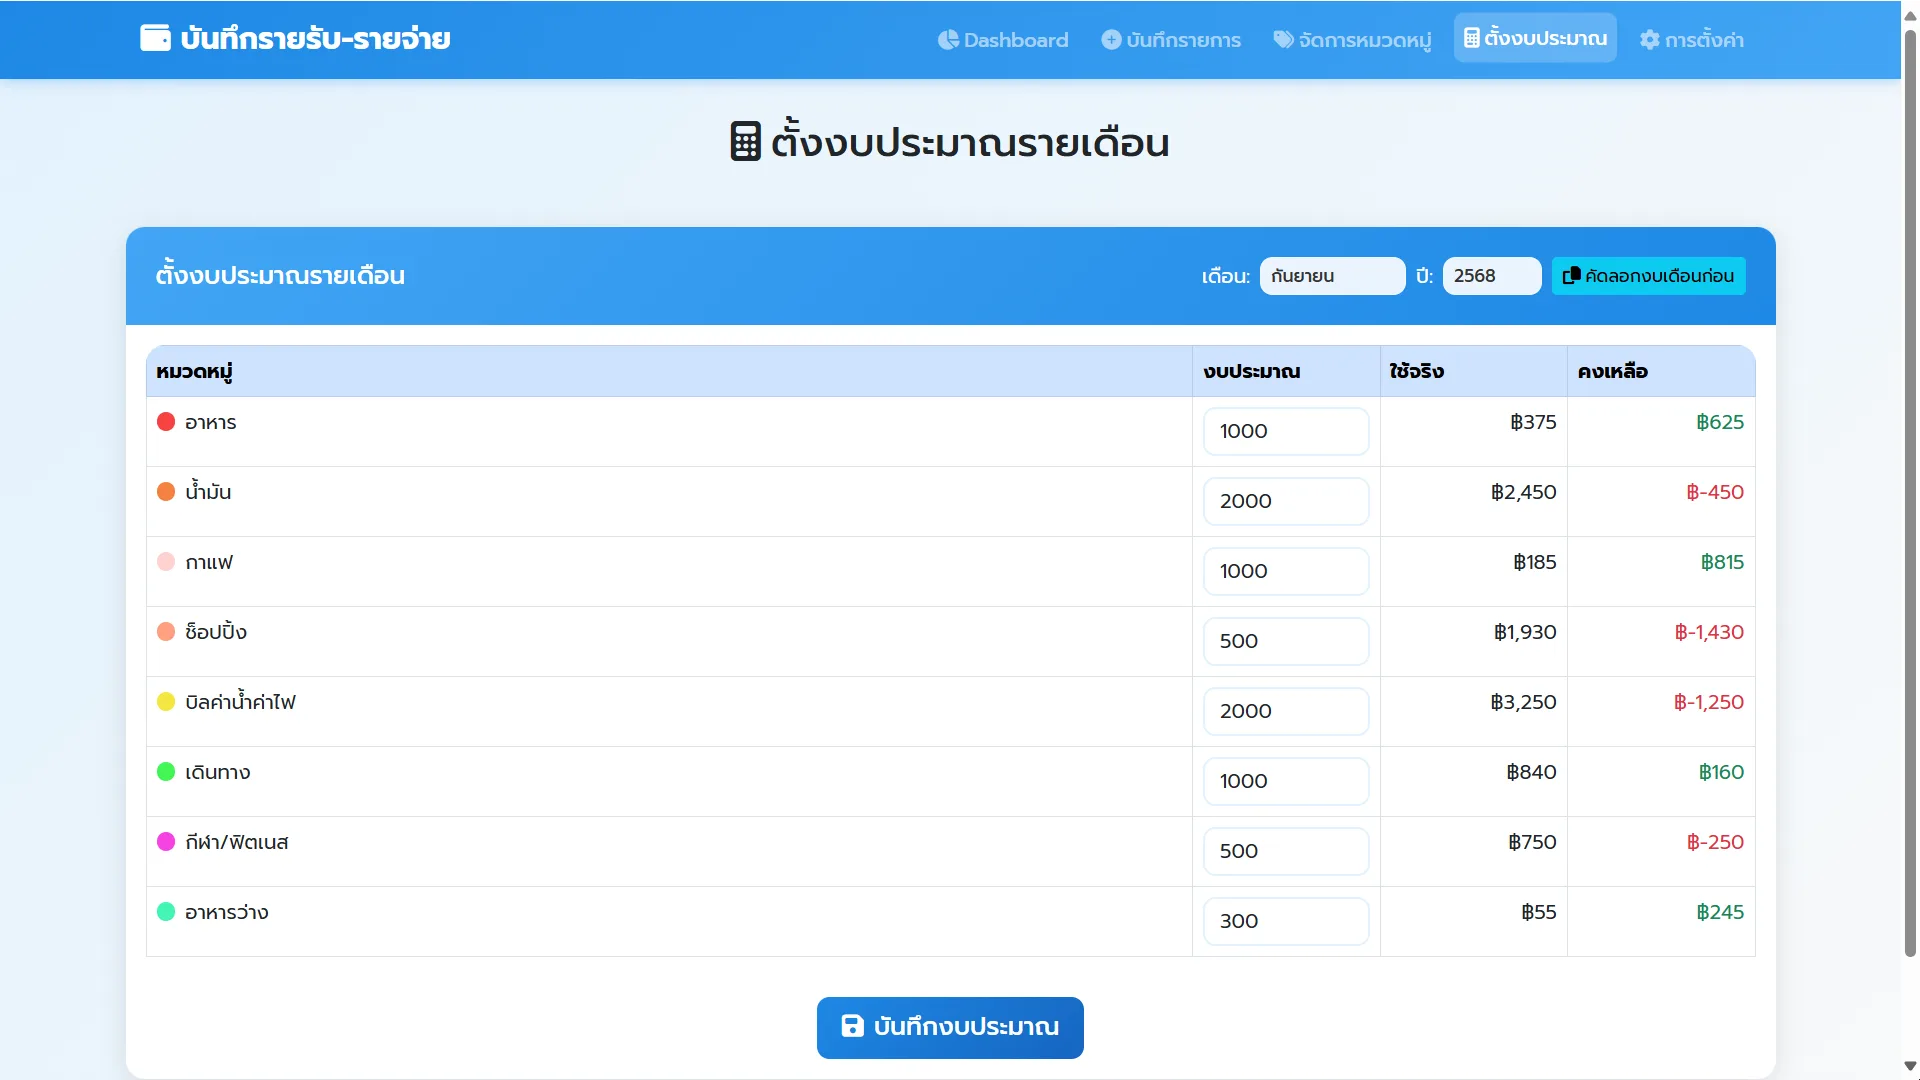Click budget input for บิลค่าน้ำค่าไฟ row
The image size is (1920, 1080).
(x=1286, y=711)
